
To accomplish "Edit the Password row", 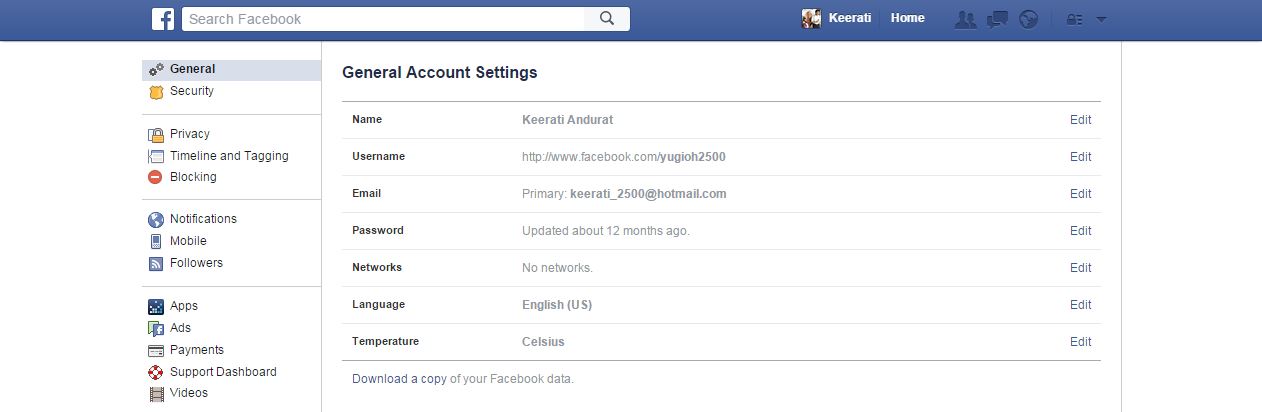I will [x=1080, y=231].
